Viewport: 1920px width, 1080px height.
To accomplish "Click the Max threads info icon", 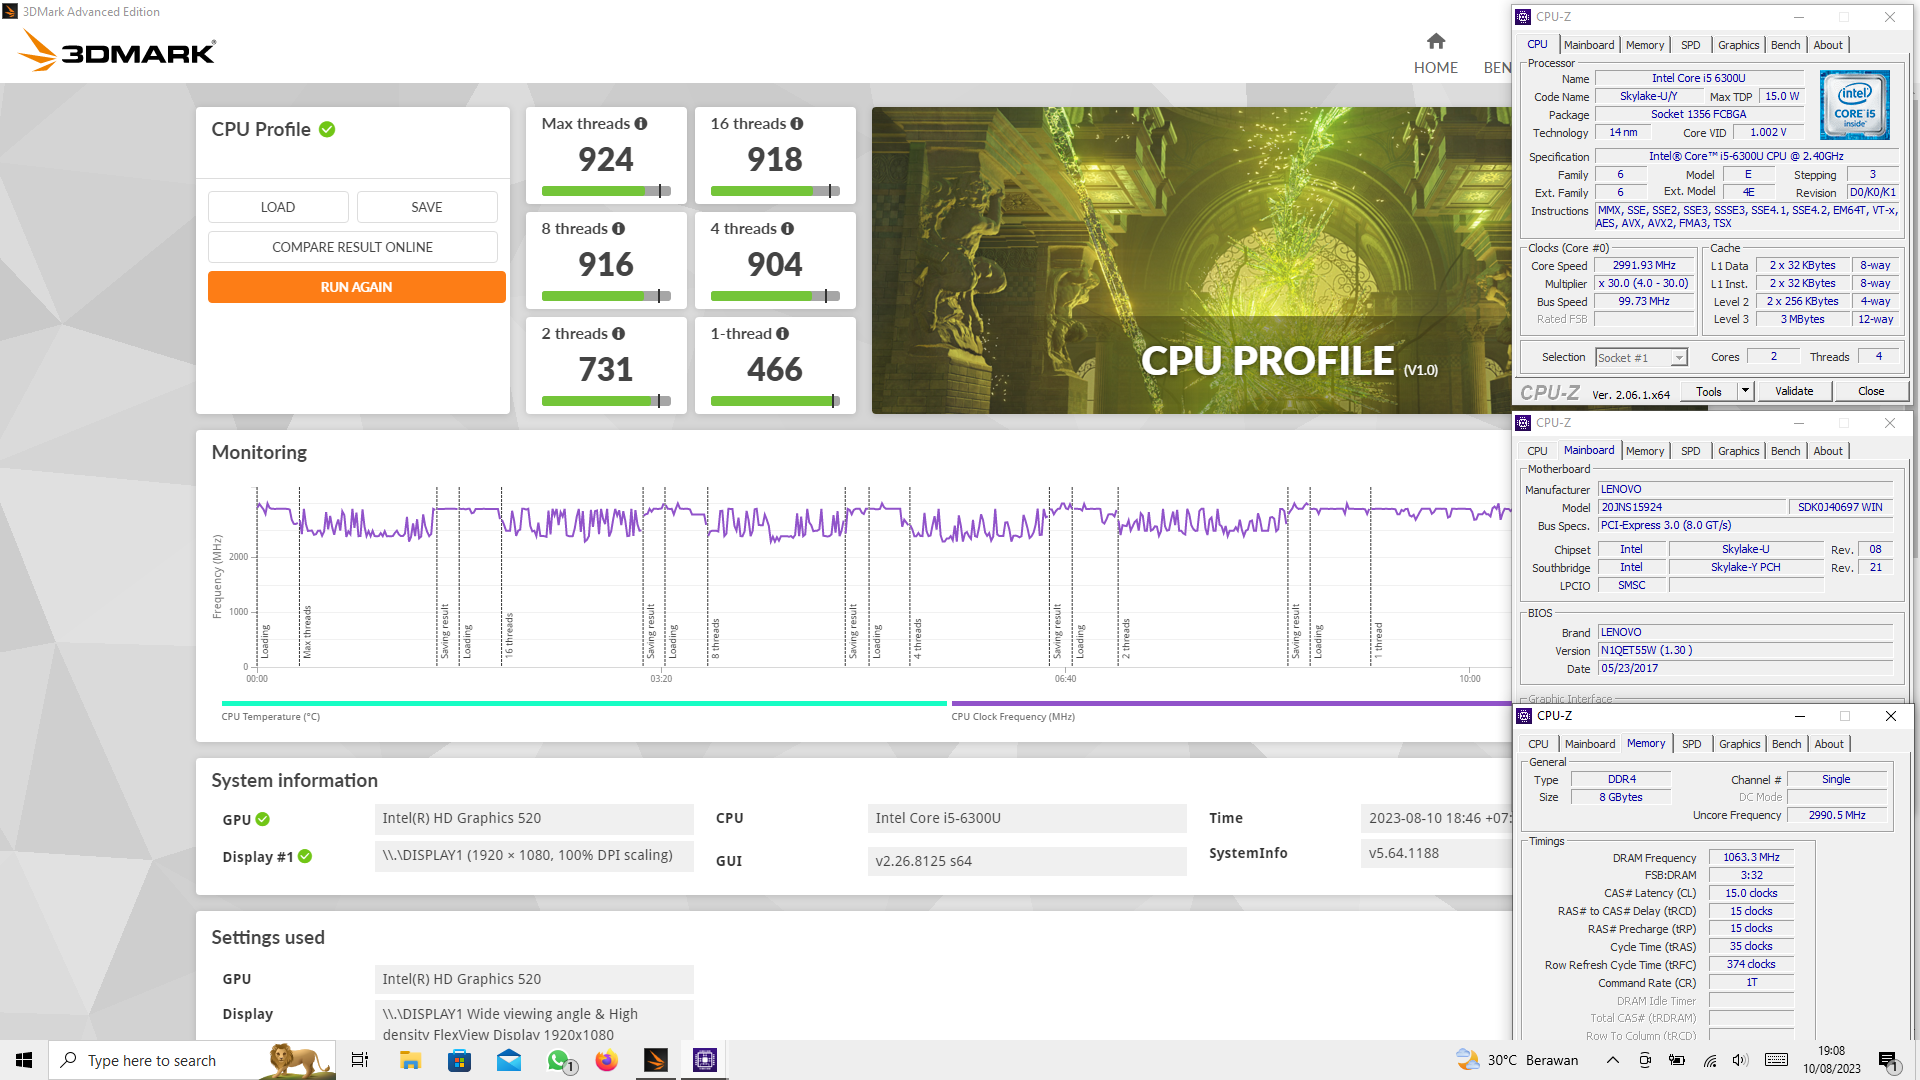I will coord(641,124).
